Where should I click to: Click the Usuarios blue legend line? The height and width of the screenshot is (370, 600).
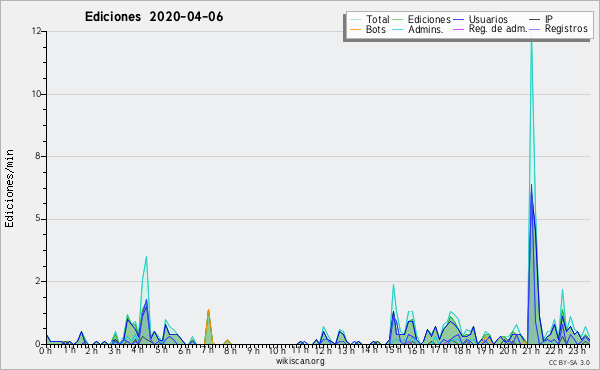[x=458, y=20]
